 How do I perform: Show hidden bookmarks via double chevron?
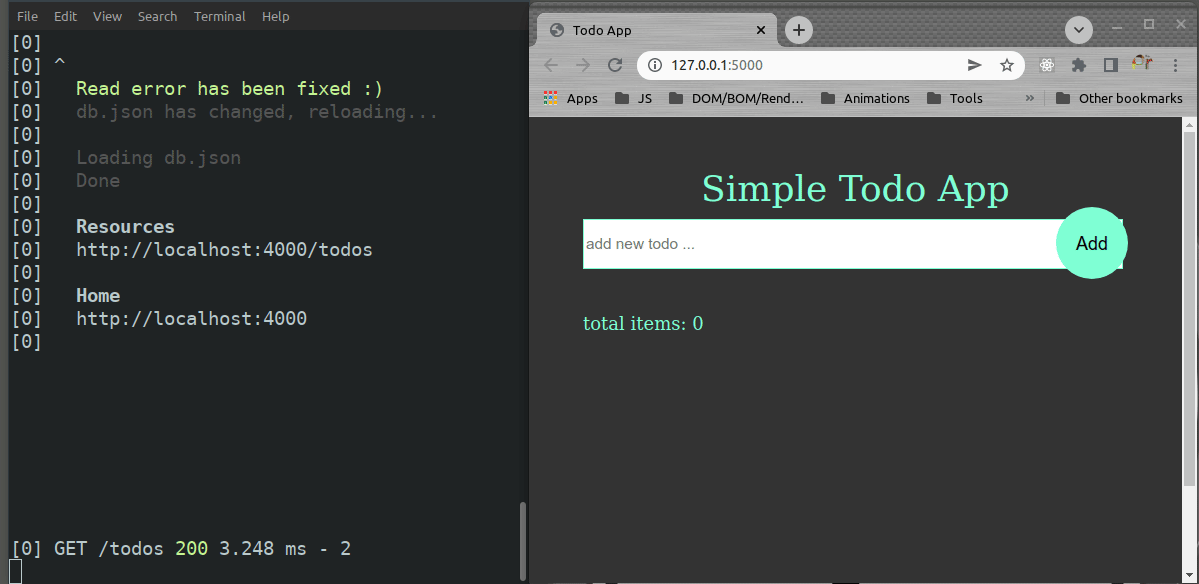(x=1030, y=98)
